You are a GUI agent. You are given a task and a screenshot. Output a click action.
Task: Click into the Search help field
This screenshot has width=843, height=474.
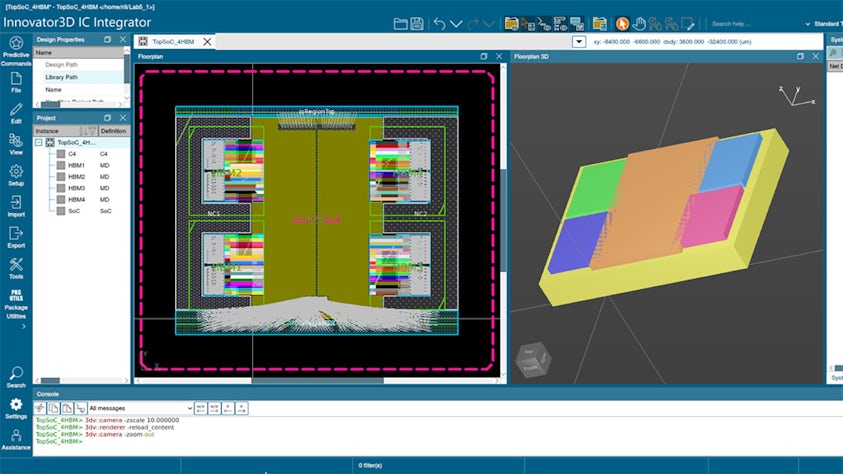pyautogui.click(x=755, y=24)
